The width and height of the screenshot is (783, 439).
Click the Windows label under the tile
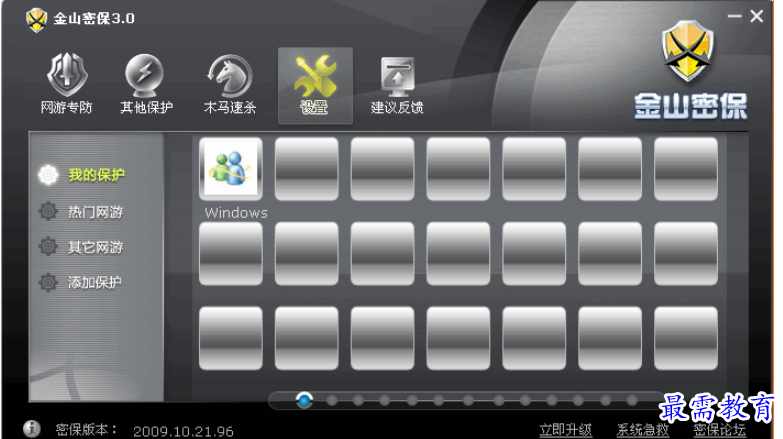coord(236,213)
